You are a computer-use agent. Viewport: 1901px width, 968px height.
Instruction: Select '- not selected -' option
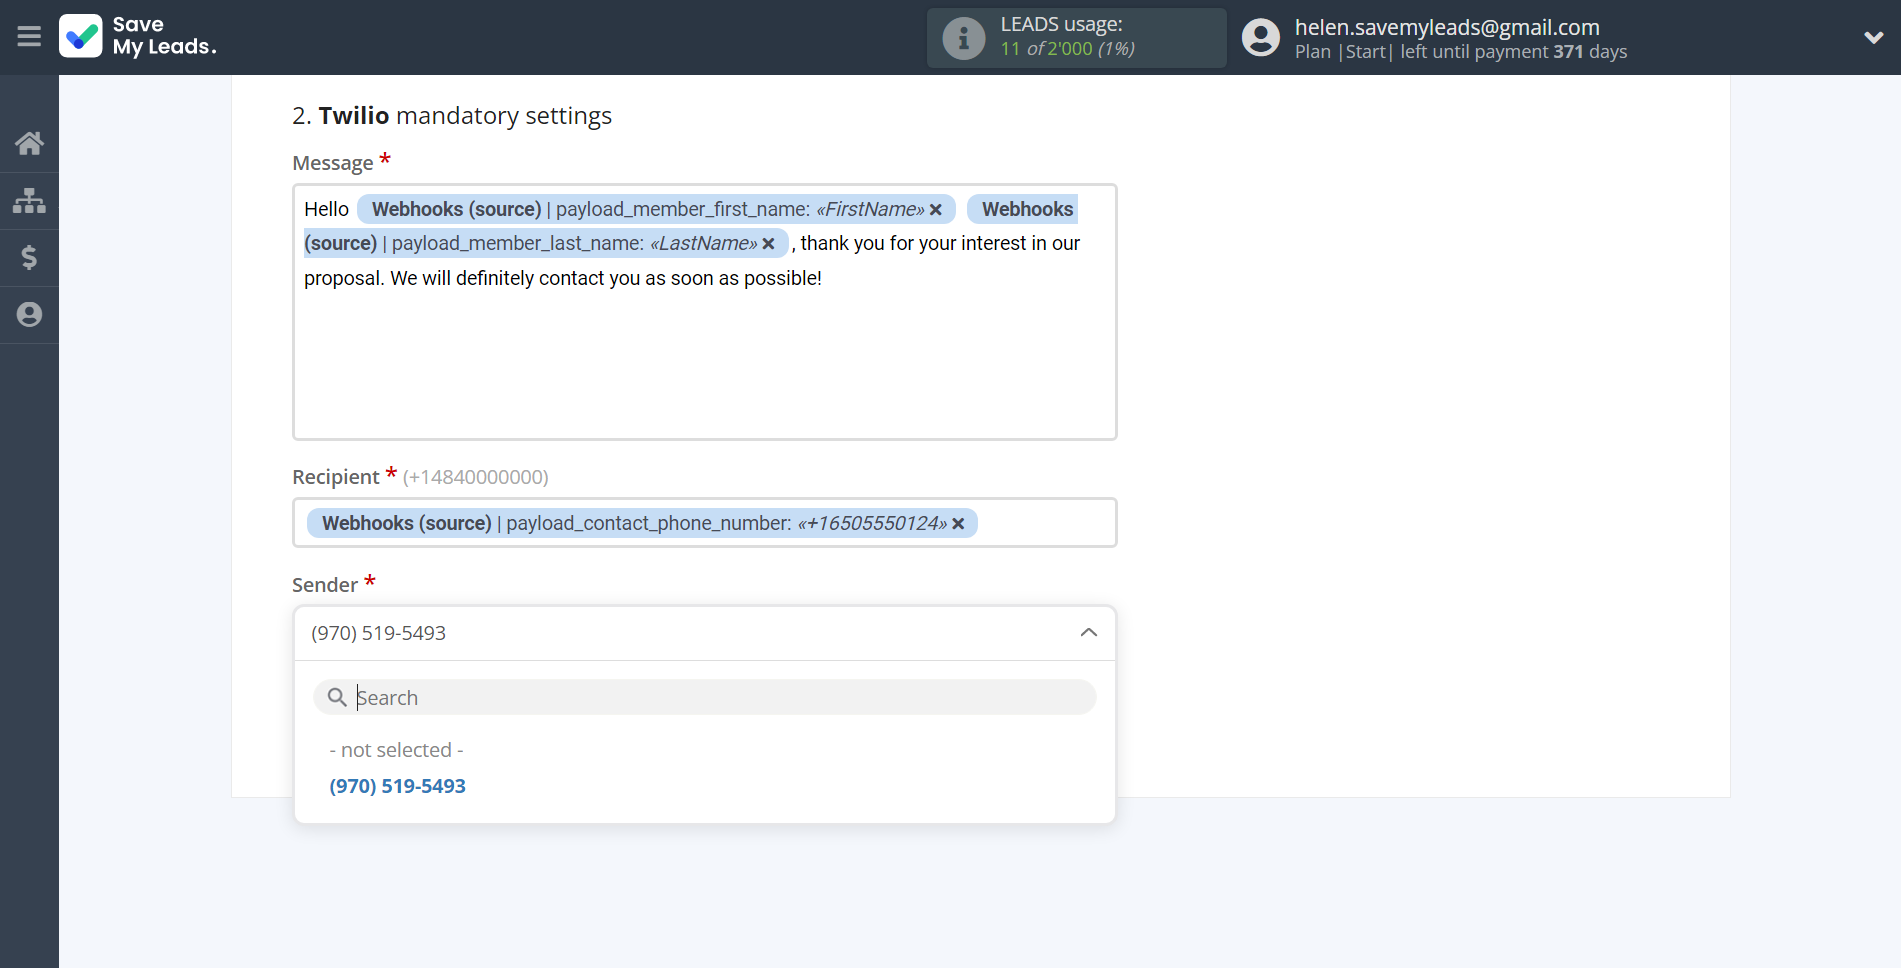[396, 750]
